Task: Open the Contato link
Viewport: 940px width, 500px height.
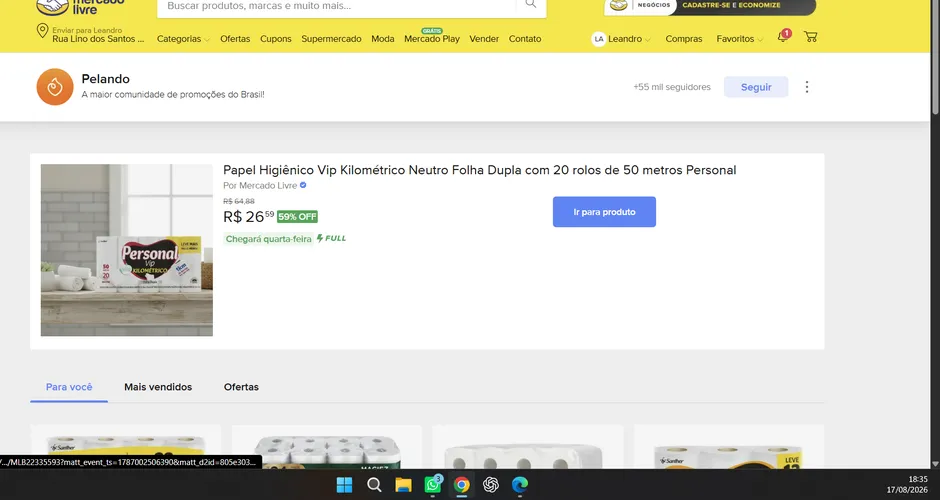Action: pyautogui.click(x=525, y=39)
